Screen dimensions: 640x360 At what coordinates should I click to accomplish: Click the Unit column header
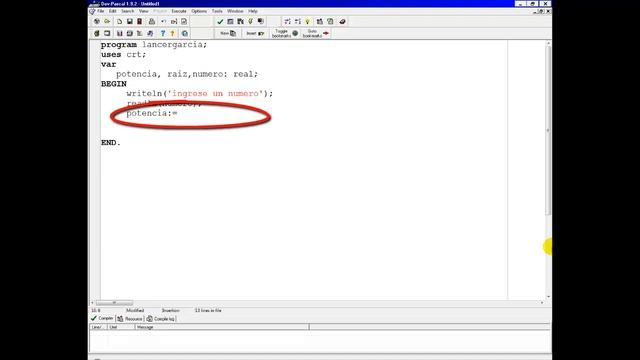(x=122, y=327)
